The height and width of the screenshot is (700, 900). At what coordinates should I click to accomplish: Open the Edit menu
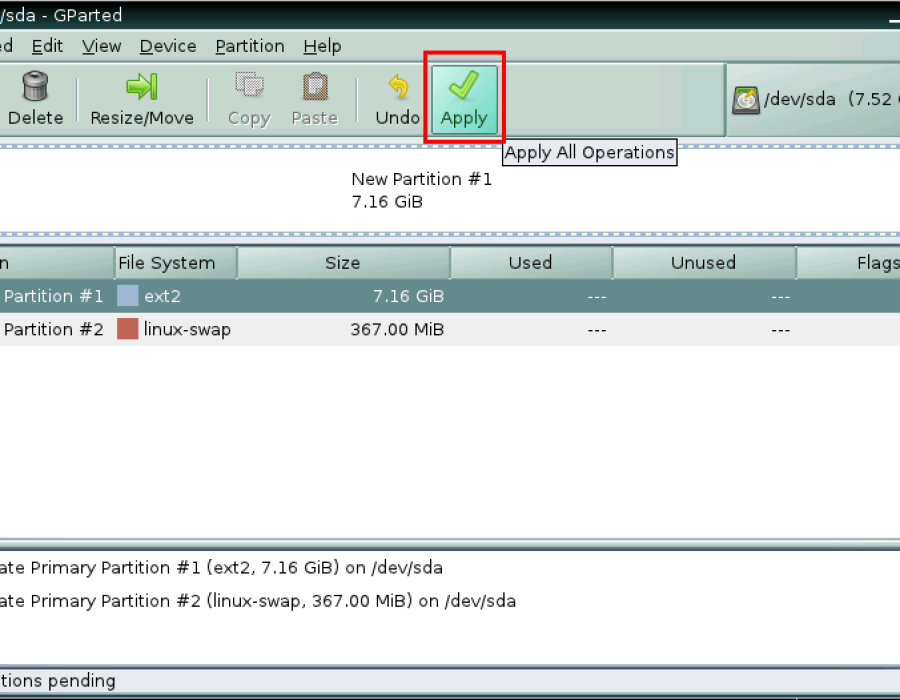[47, 46]
